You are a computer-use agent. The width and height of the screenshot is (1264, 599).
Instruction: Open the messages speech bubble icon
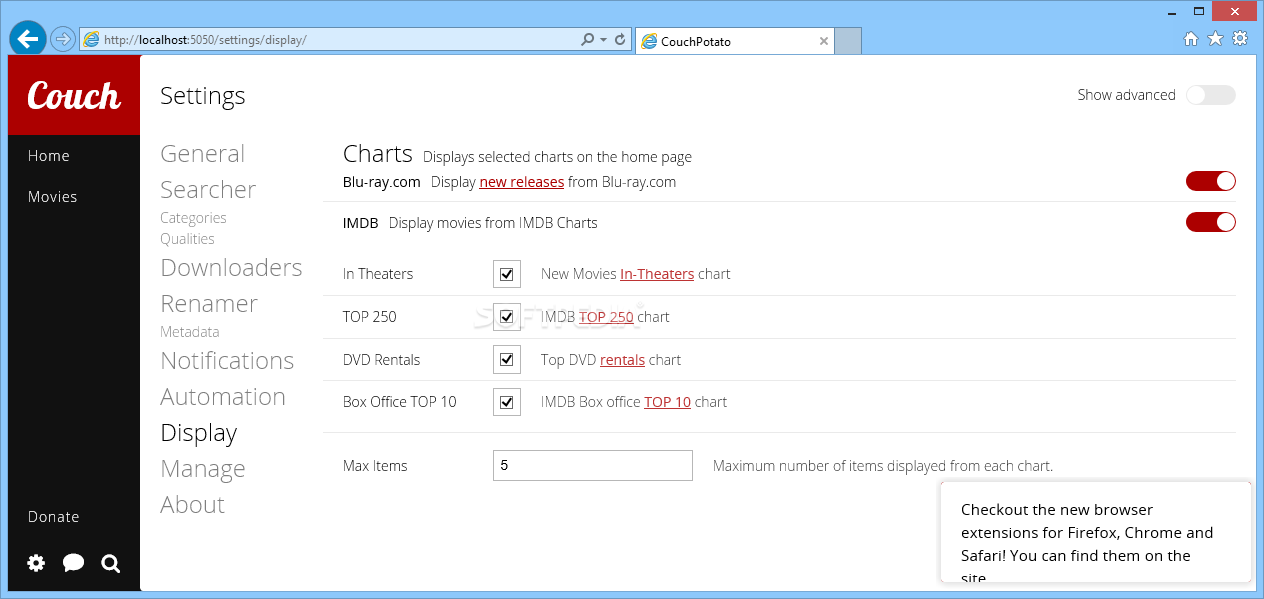point(73,563)
